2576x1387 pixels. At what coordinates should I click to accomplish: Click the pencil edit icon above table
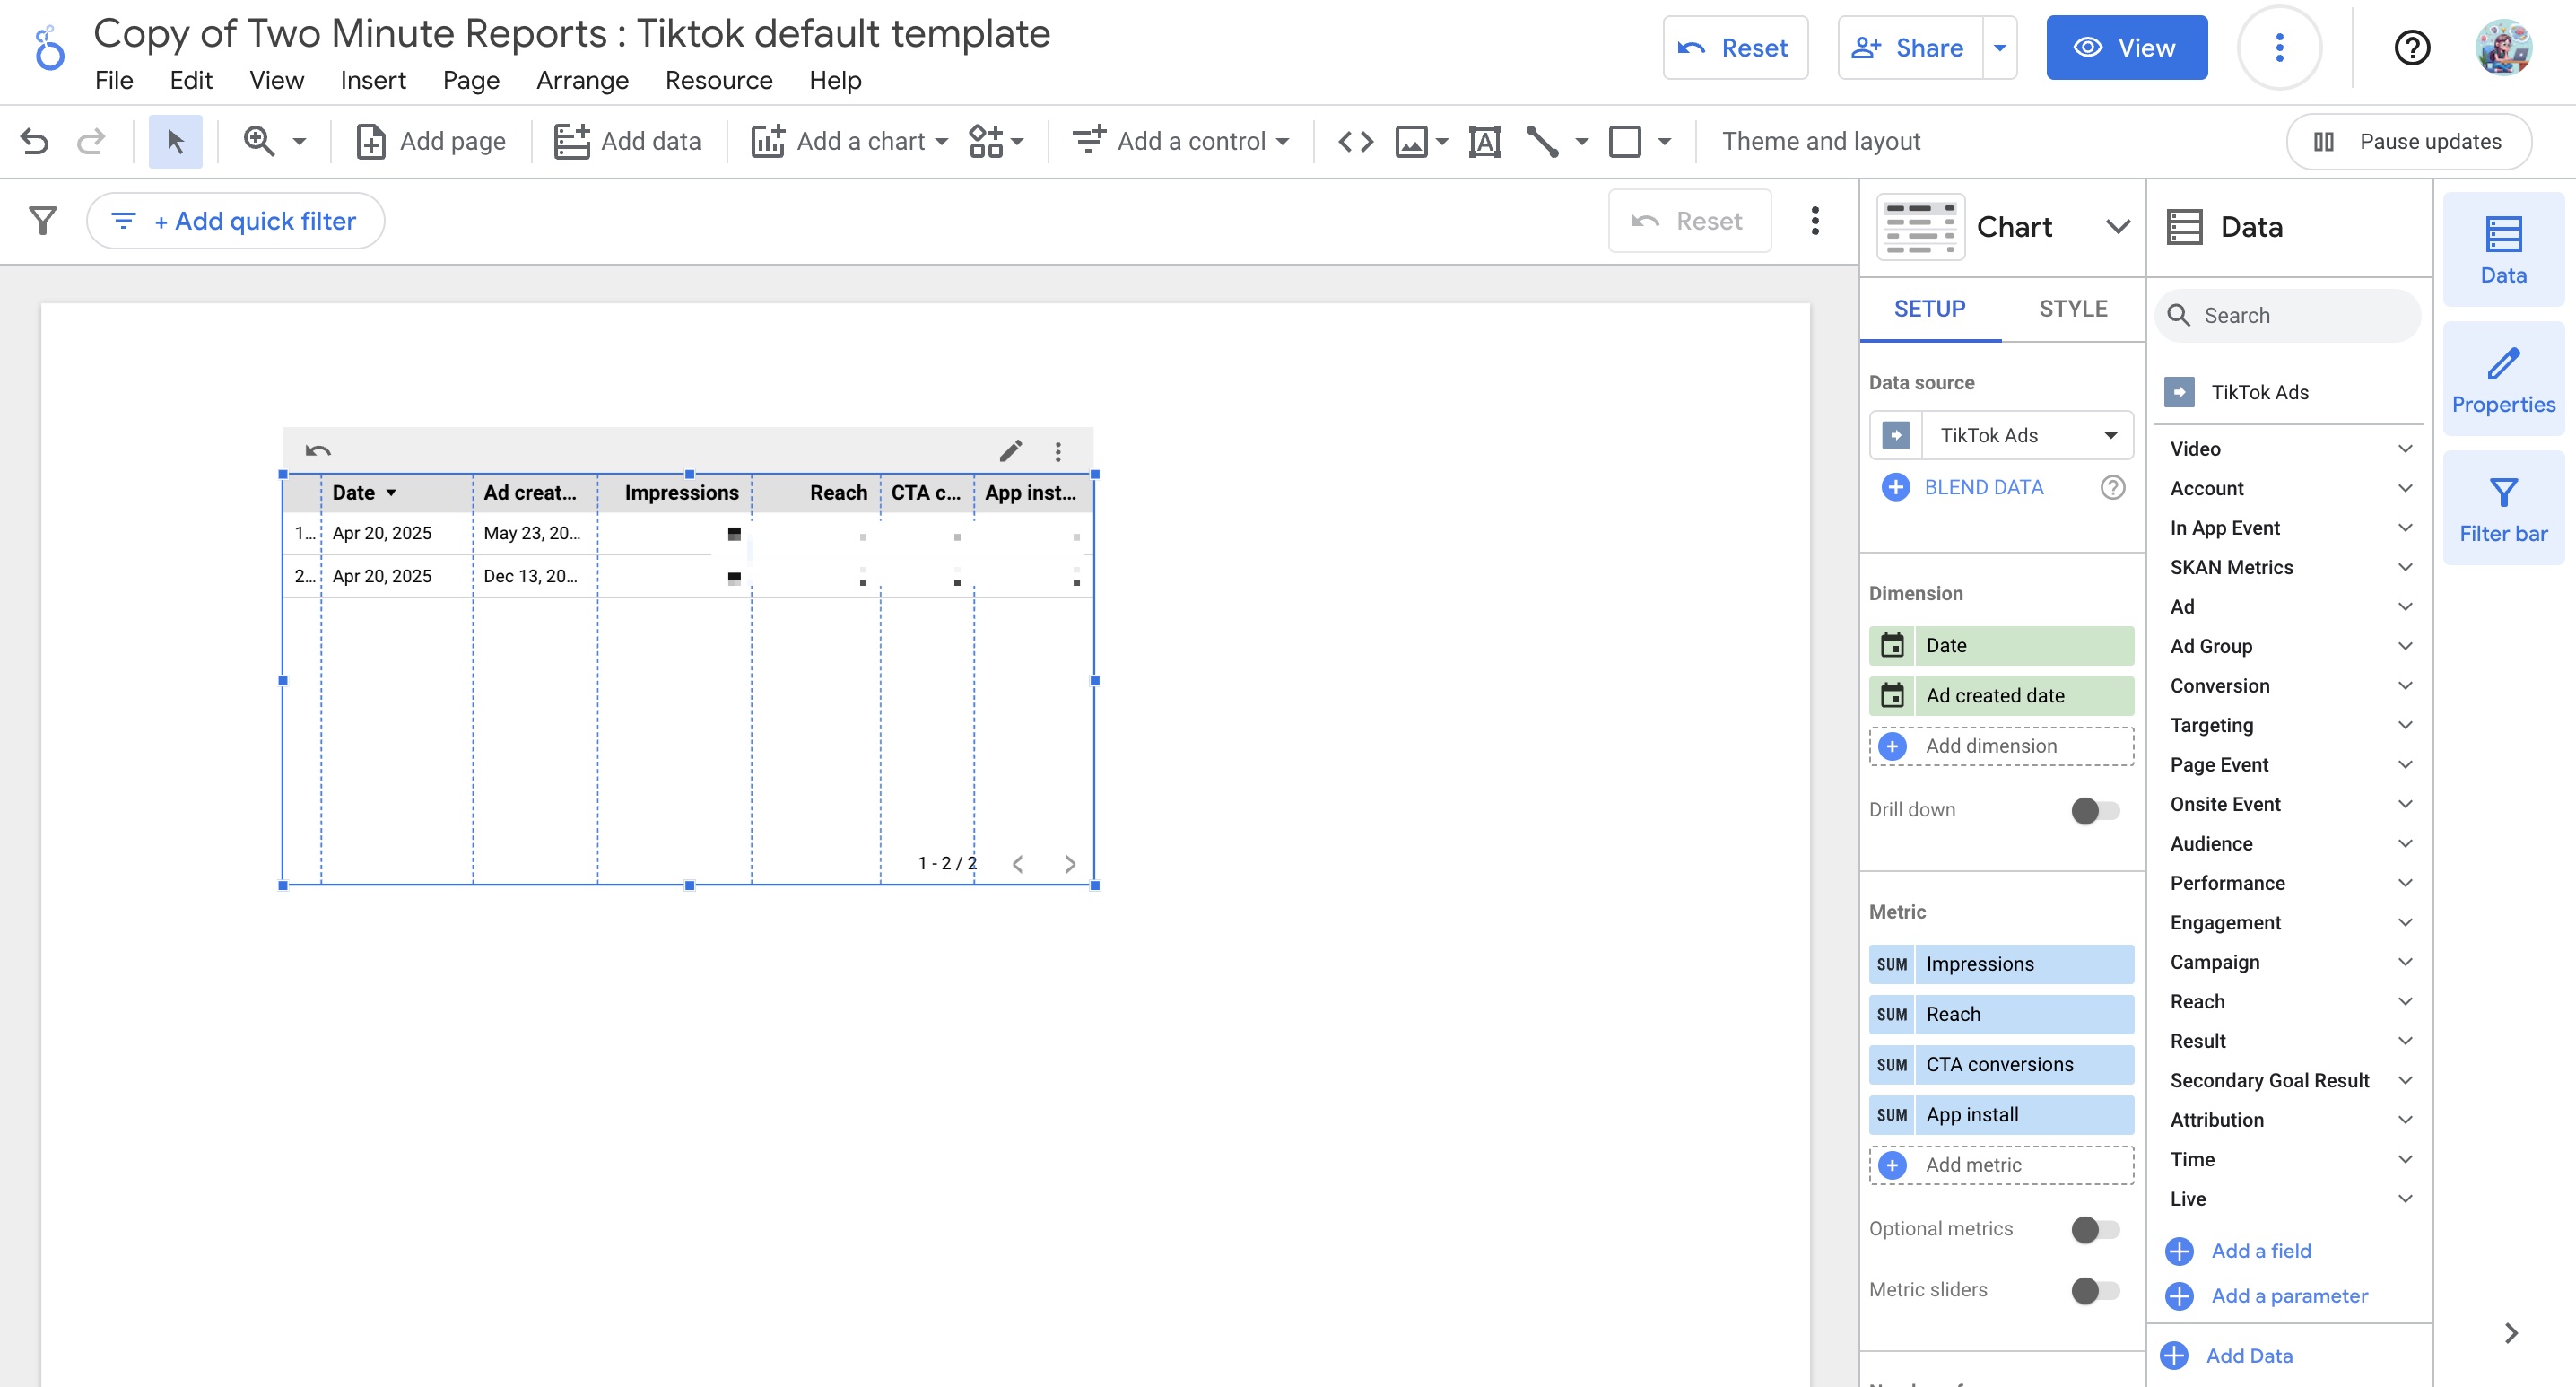click(1011, 451)
